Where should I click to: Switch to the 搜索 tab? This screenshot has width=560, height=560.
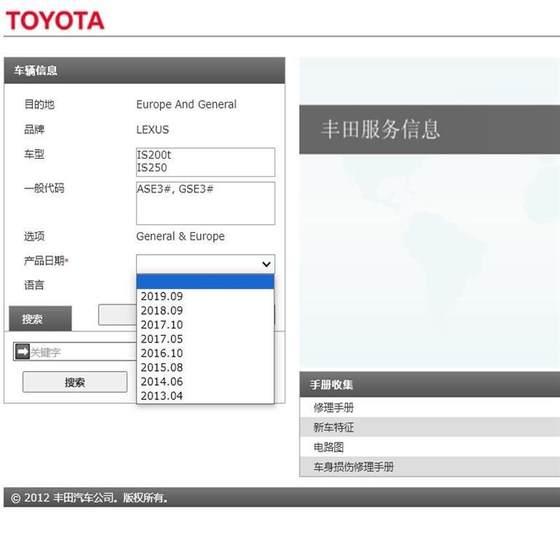40,318
